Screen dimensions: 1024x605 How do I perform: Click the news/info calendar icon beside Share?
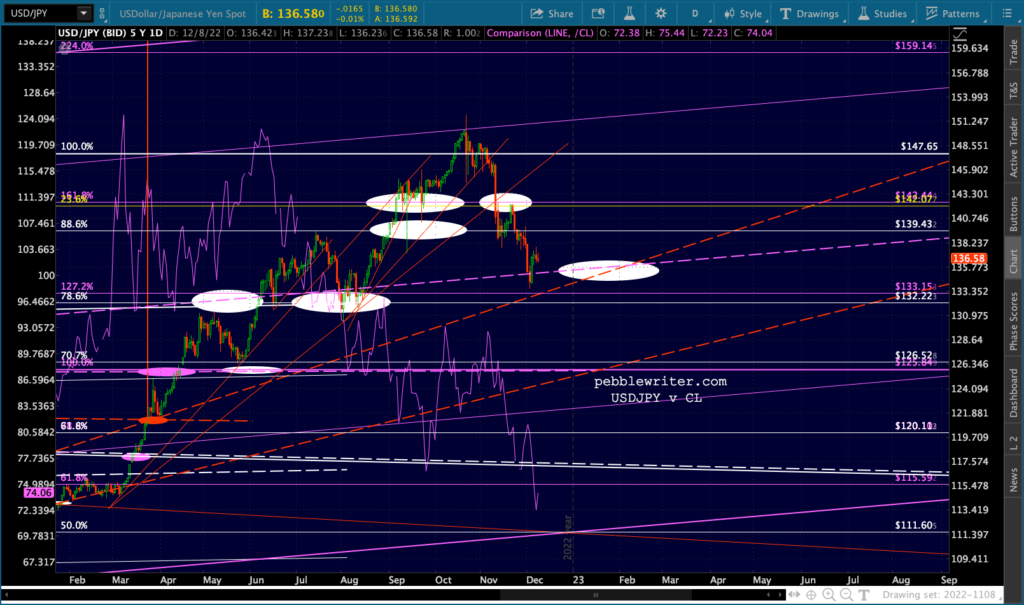598,13
